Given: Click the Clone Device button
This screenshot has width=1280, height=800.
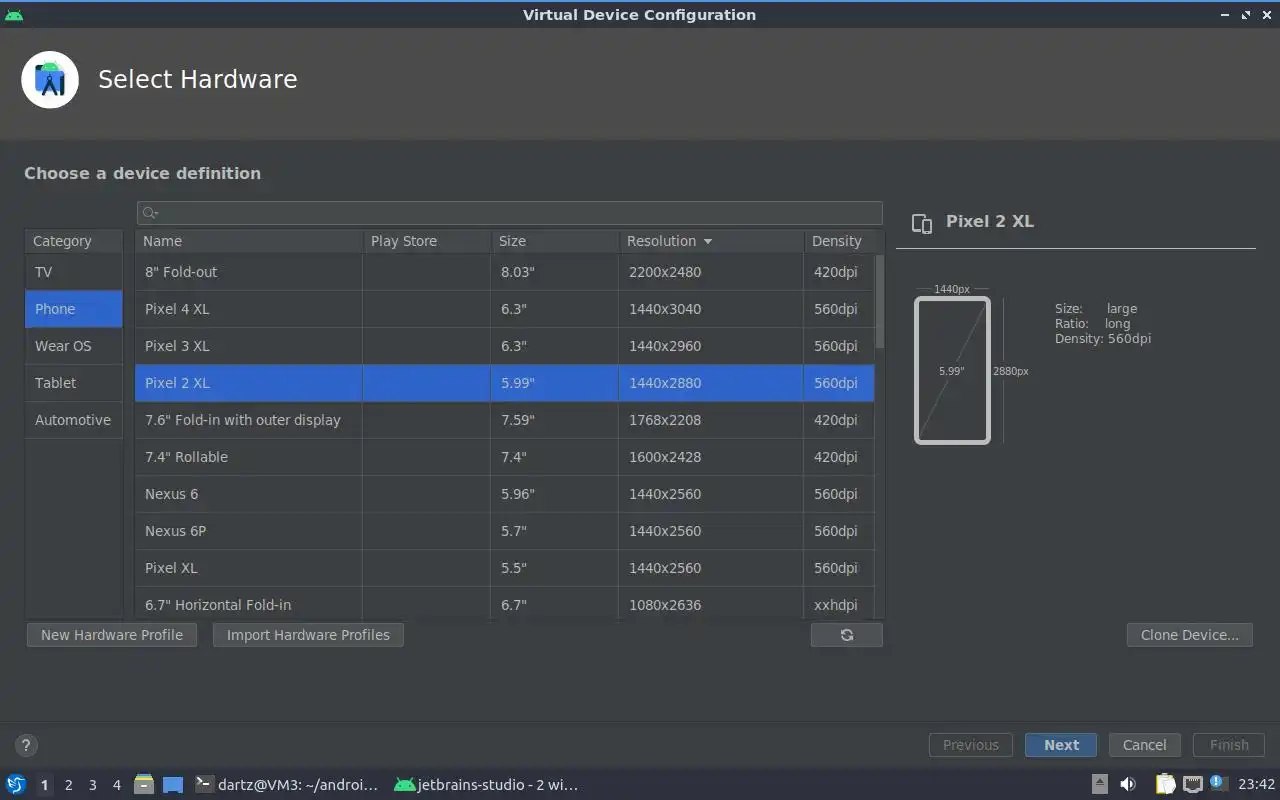Looking at the screenshot, I should pyautogui.click(x=1190, y=635).
